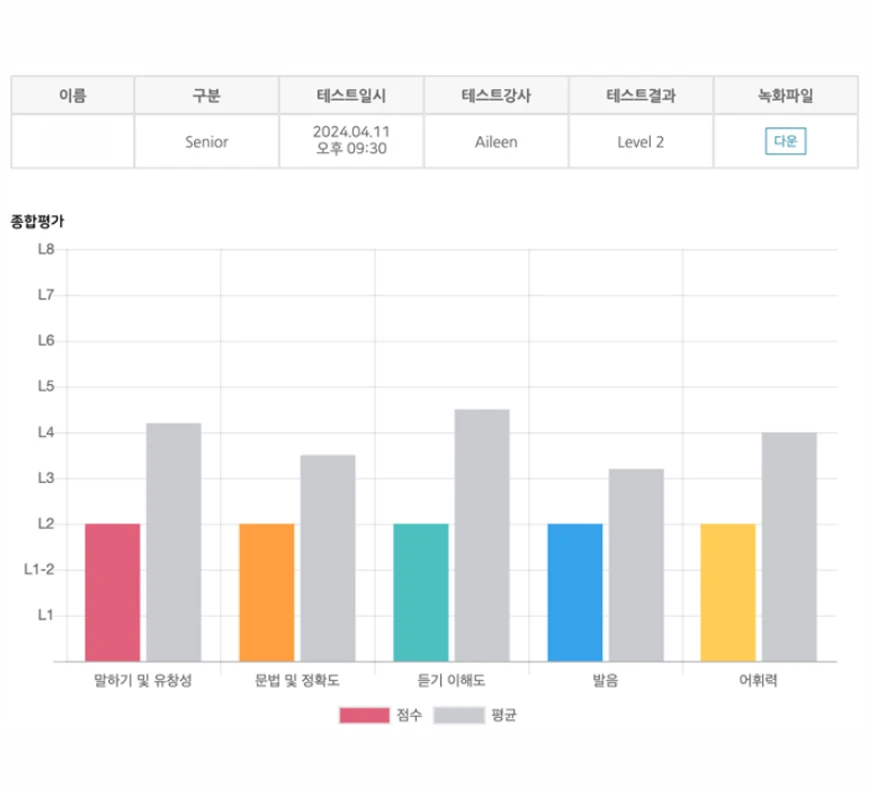Viewport: 869px width, 792px height.
Task: Click the L5 axis label
Action: tap(46, 386)
